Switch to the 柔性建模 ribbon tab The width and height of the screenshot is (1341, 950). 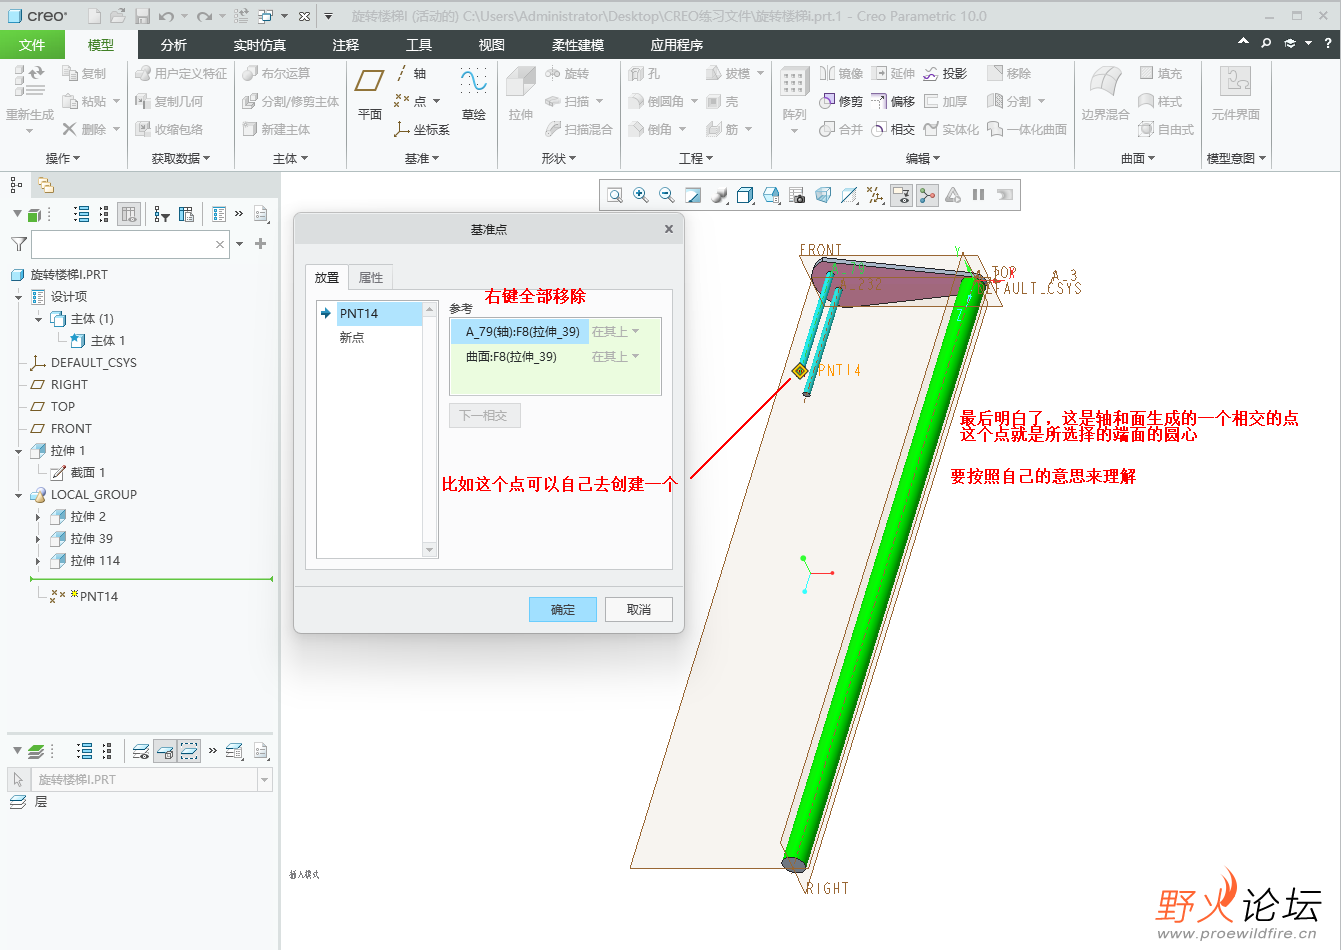[578, 45]
